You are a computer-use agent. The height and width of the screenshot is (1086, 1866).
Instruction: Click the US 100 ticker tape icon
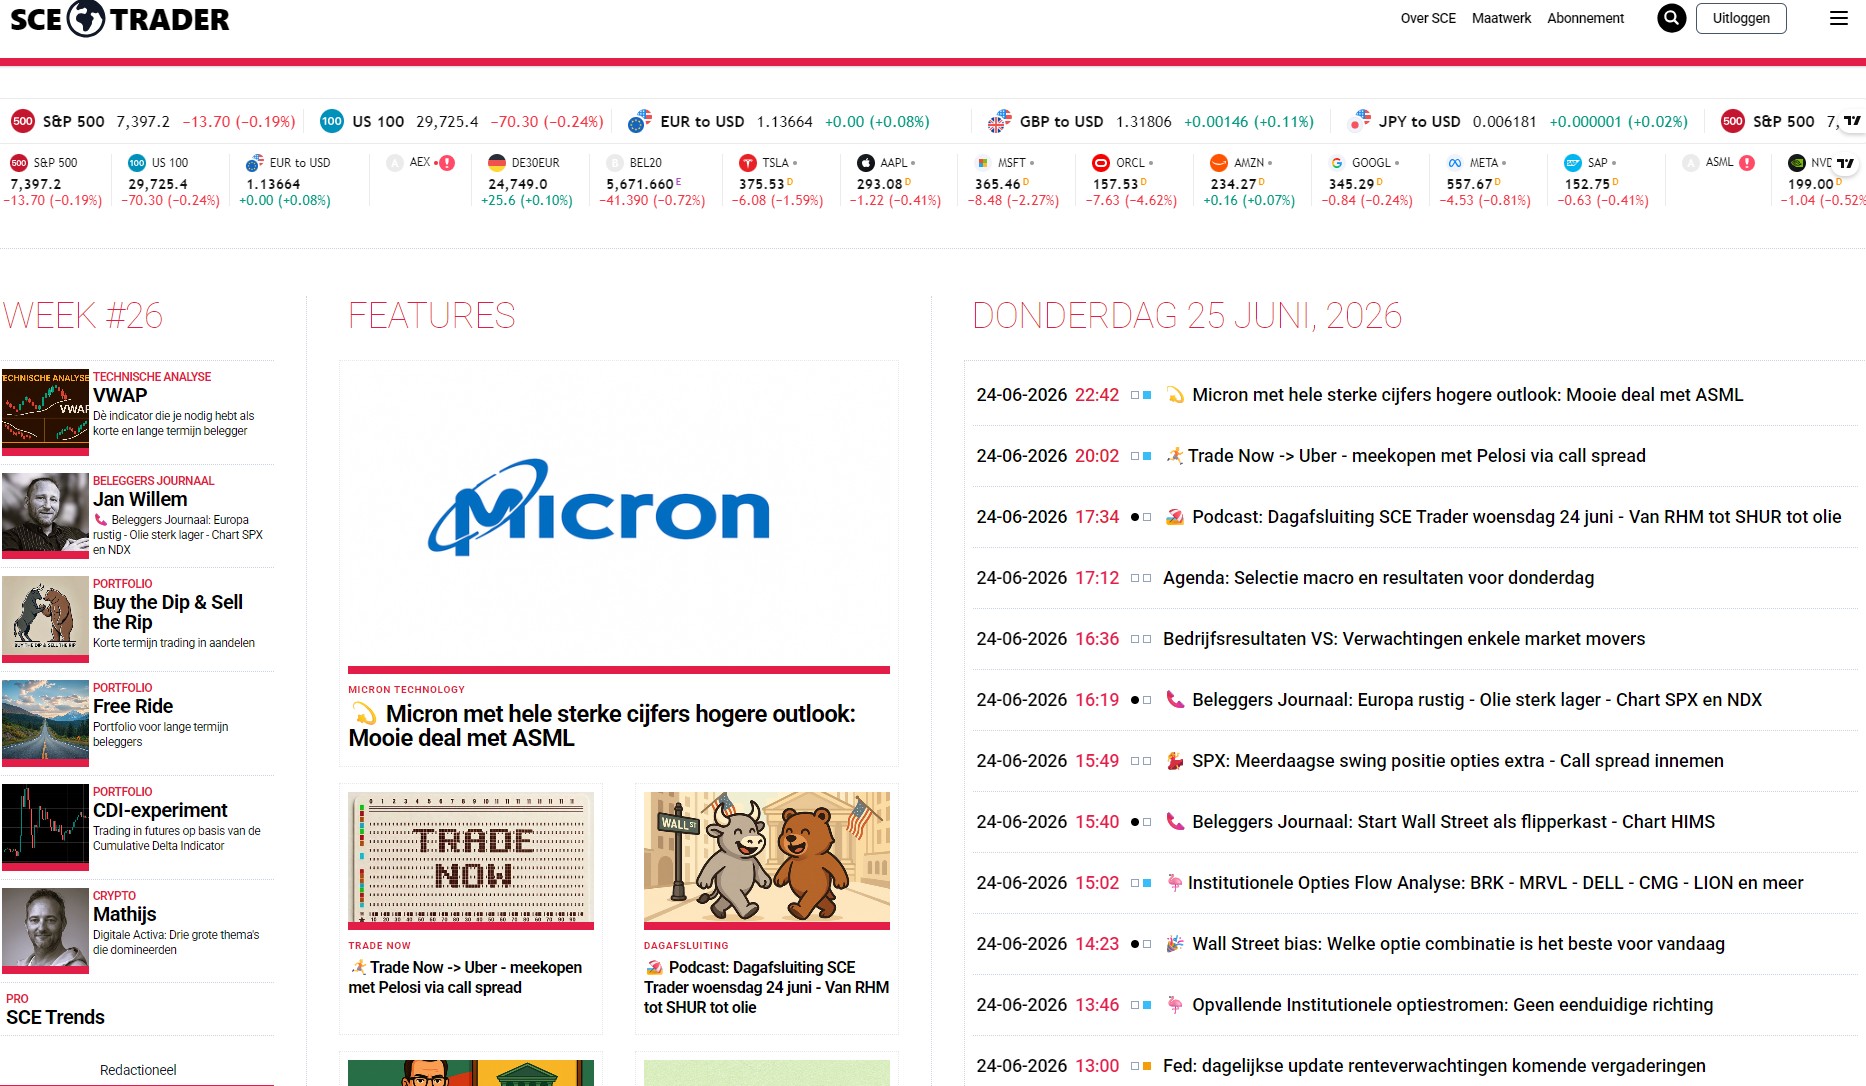pos(332,121)
